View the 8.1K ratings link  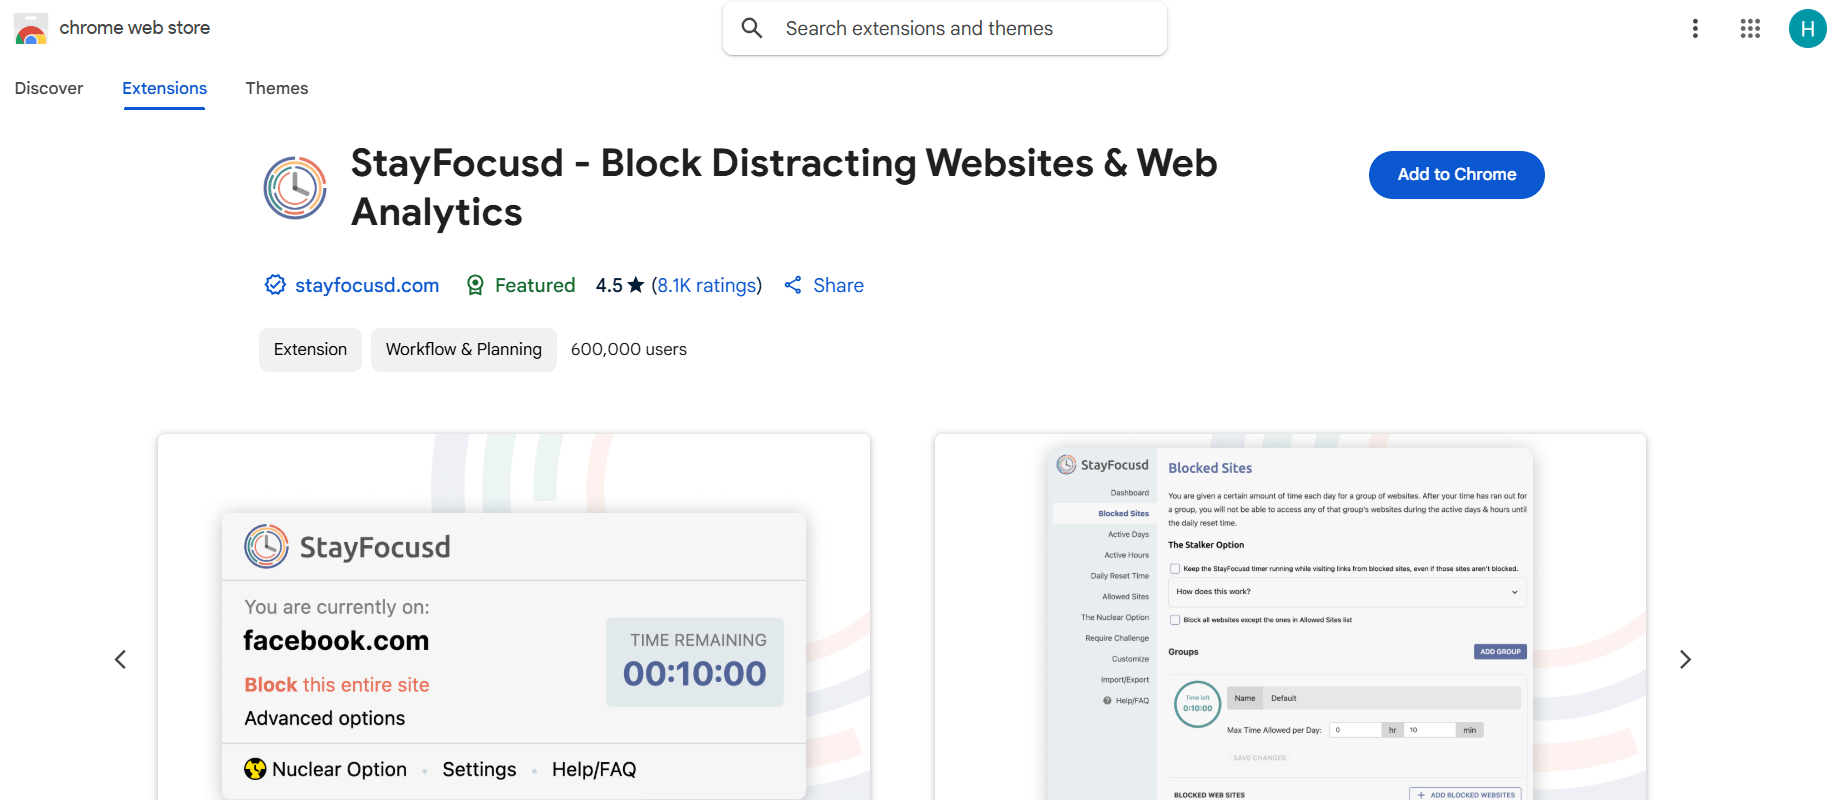pyautogui.click(x=706, y=285)
